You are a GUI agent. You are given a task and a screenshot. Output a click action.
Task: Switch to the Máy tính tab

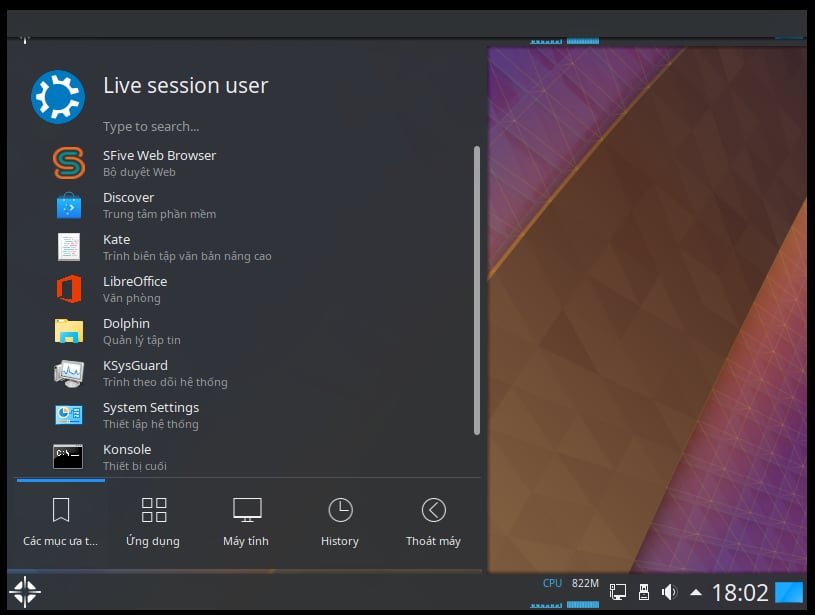[246, 522]
